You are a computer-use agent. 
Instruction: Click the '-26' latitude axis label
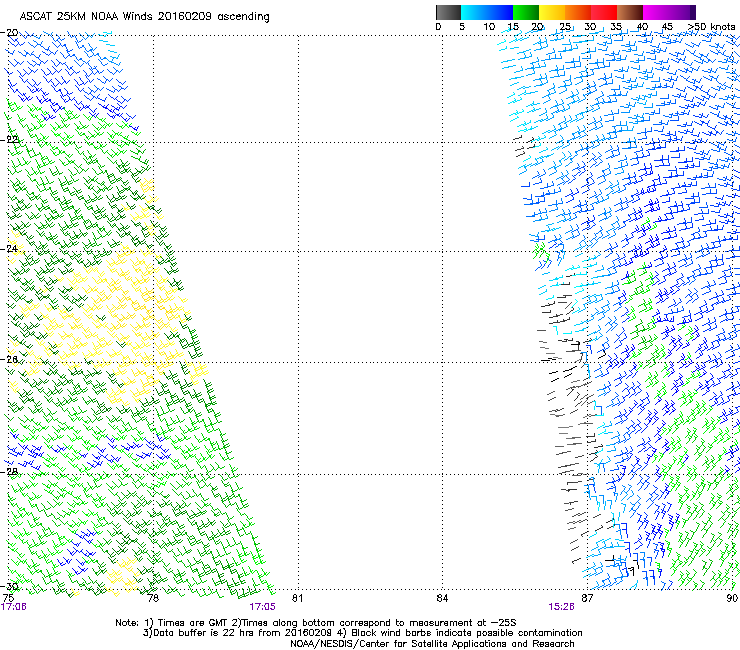[9, 360]
